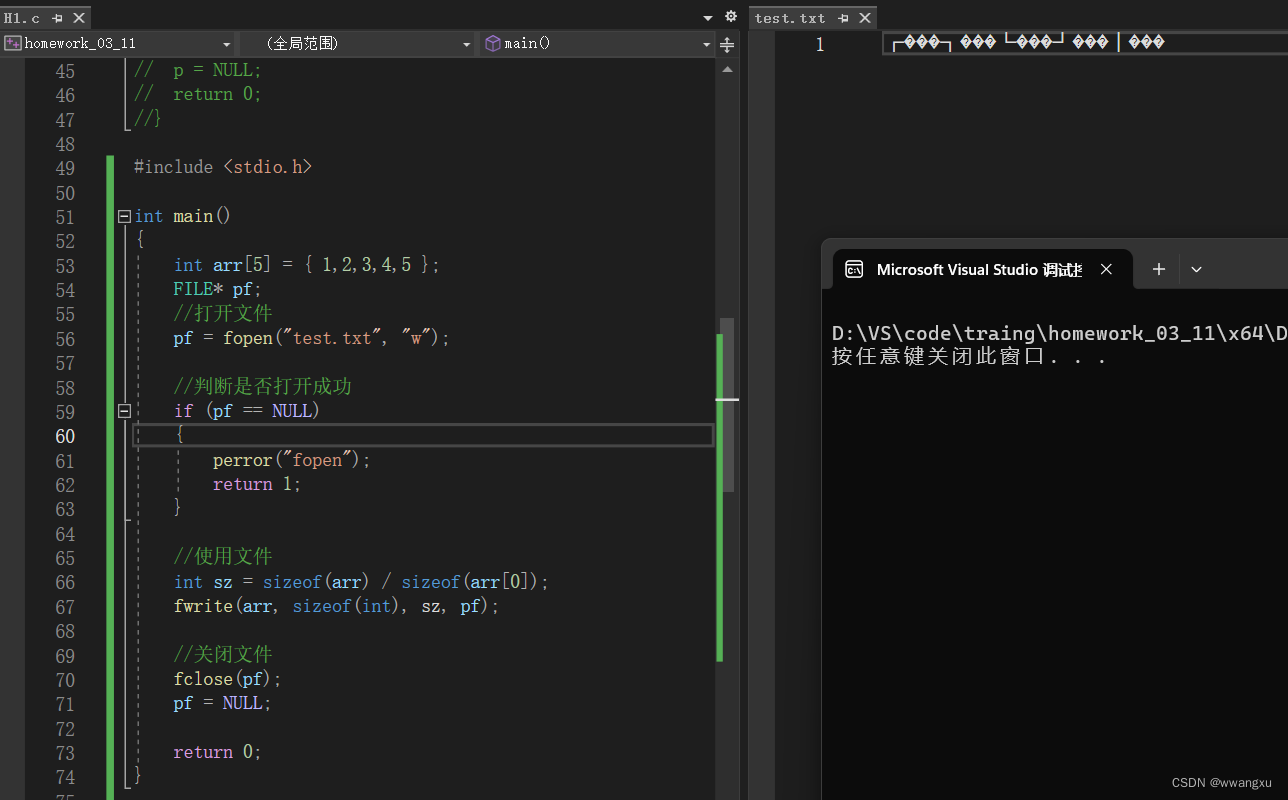1288x800 pixels.
Task: Click the fclose(pf) line
Action: pyautogui.click(x=228, y=679)
